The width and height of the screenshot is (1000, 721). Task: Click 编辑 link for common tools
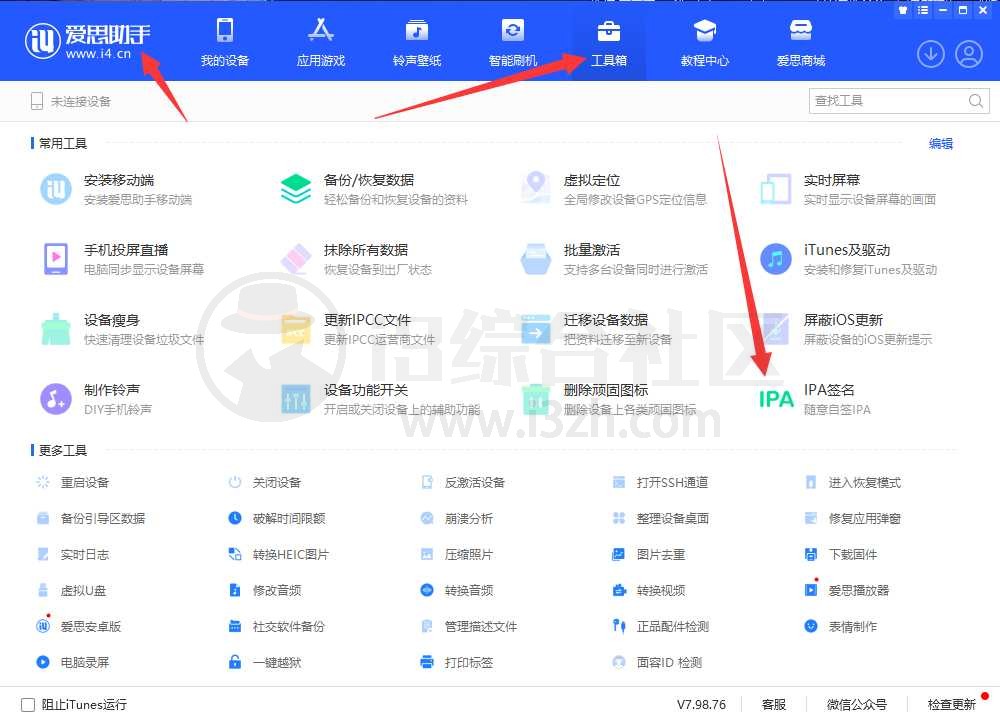tap(941, 143)
